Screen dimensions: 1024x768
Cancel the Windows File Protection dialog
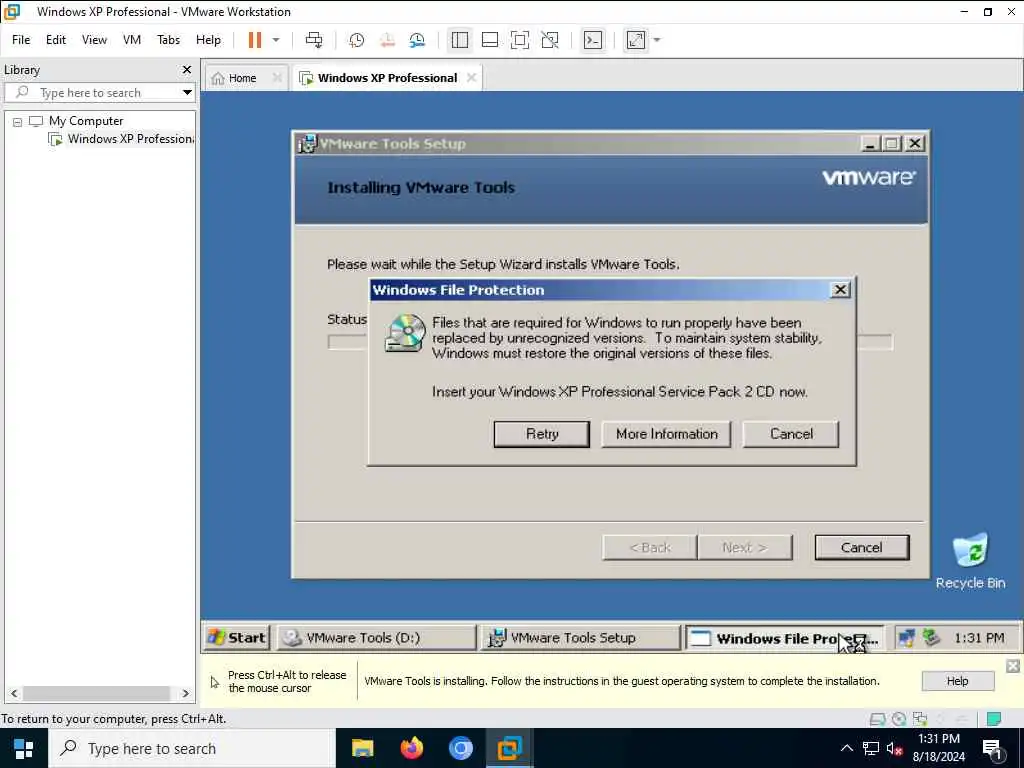pos(791,434)
